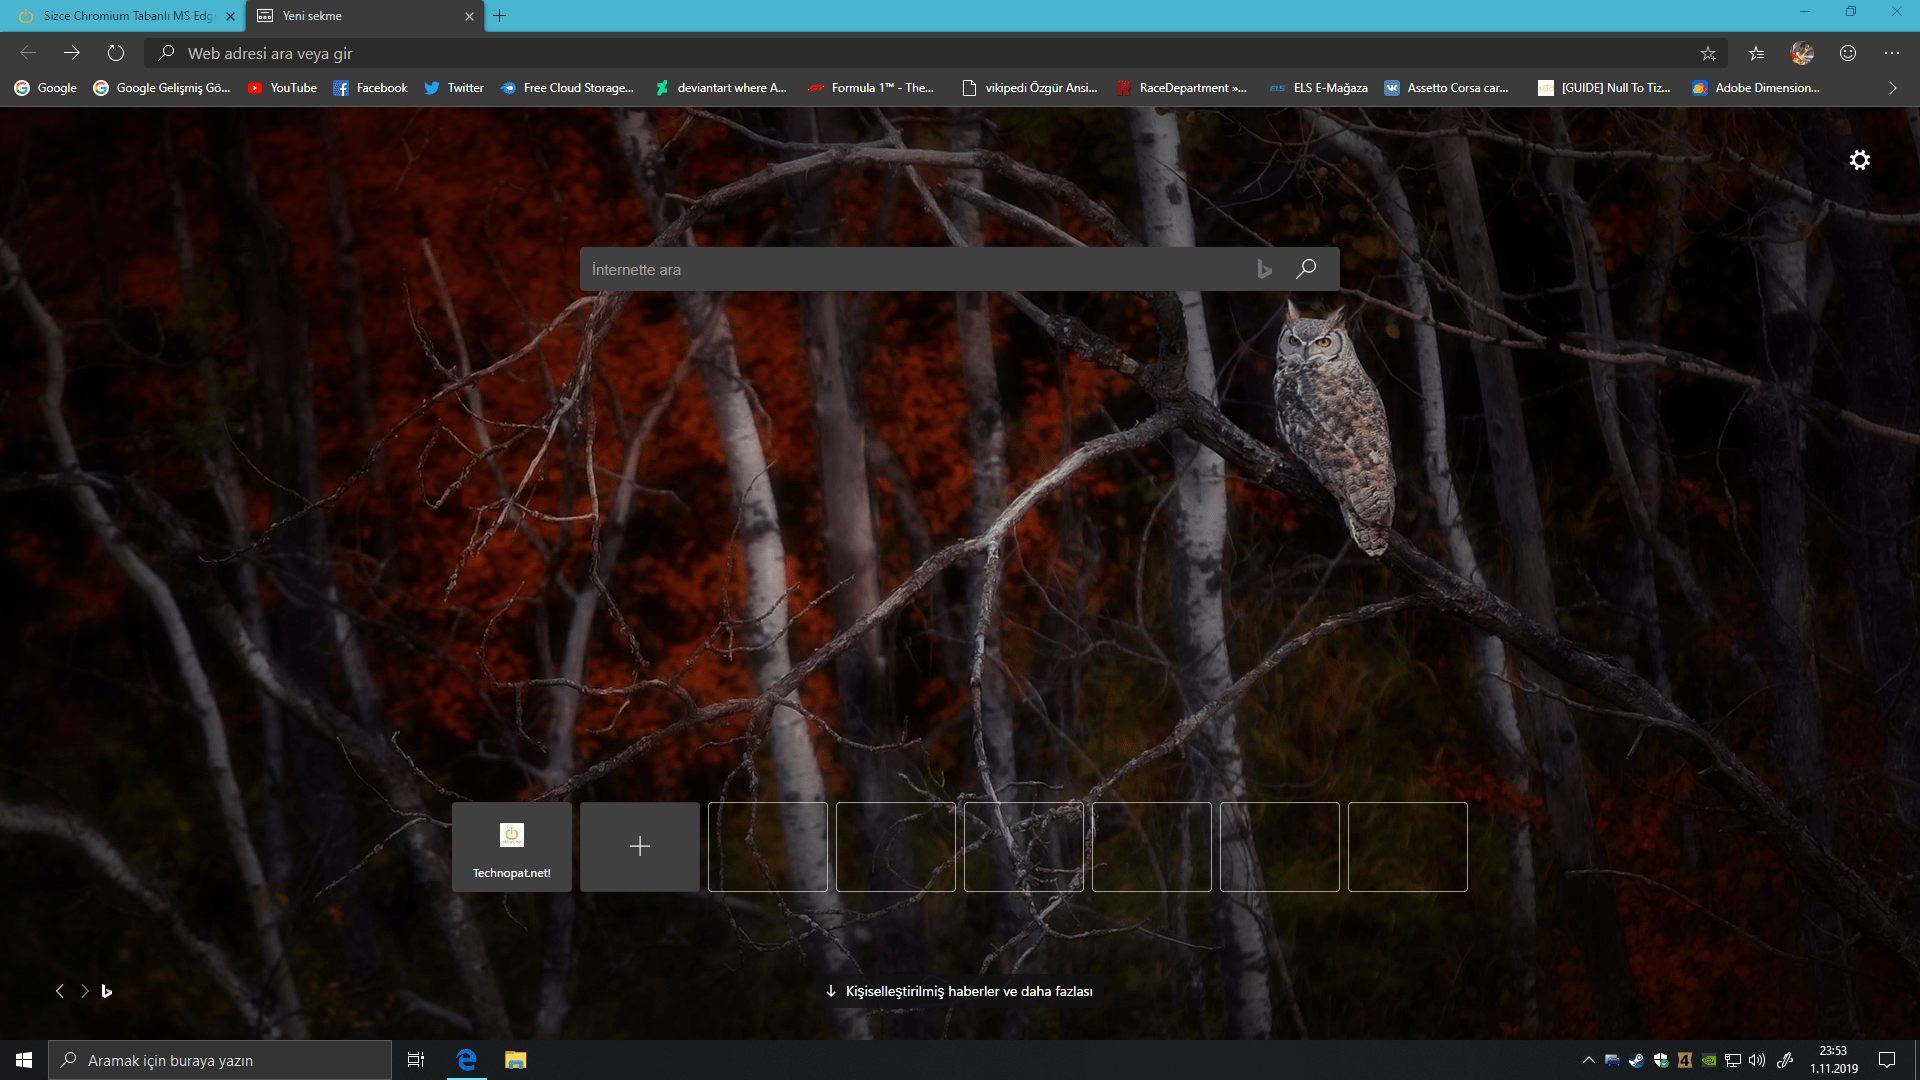The width and height of the screenshot is (1920, 1080).
Task: Show hidden system tray icons
Action: coord(1588,1060)
